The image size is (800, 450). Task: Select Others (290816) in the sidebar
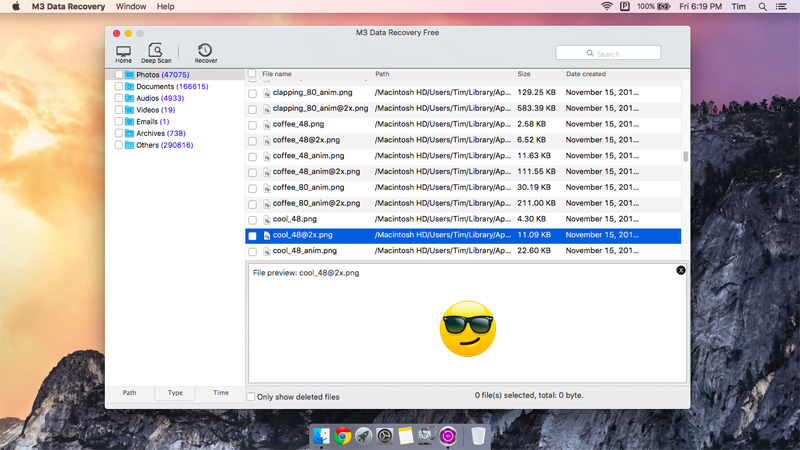coord(164,145)
